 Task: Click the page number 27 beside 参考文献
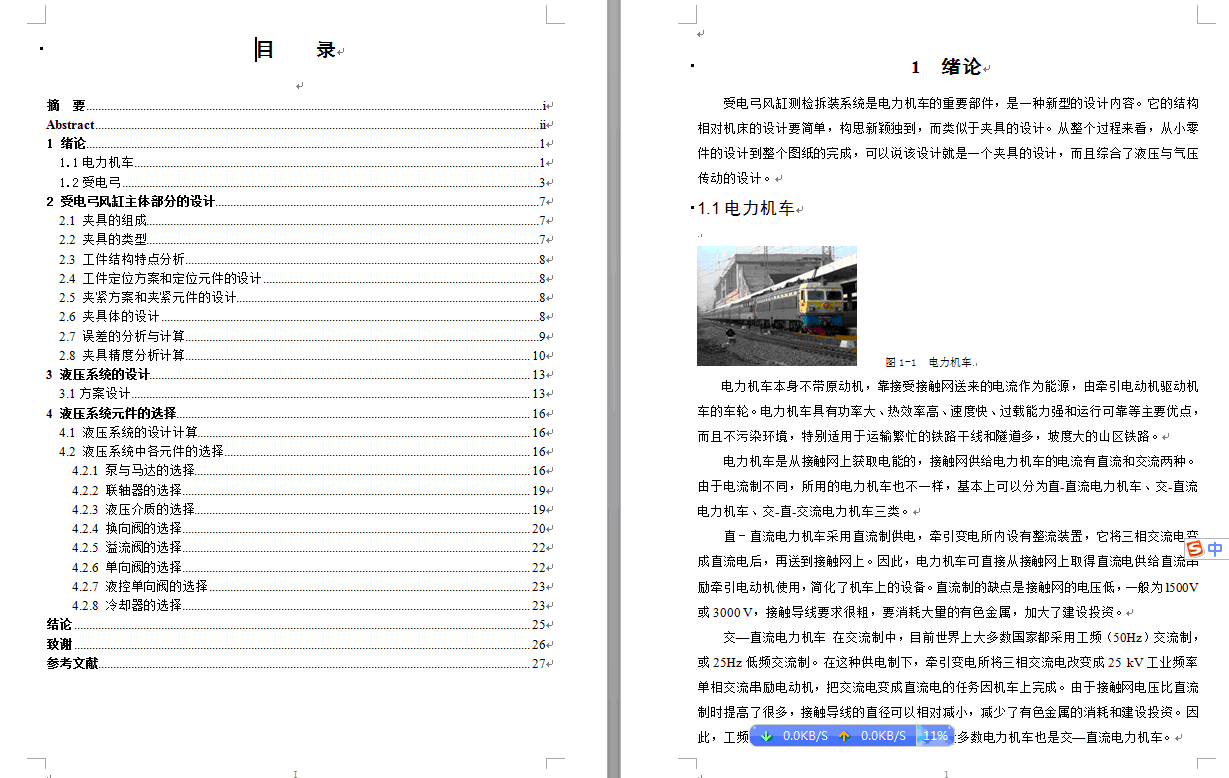pos(538,663)
